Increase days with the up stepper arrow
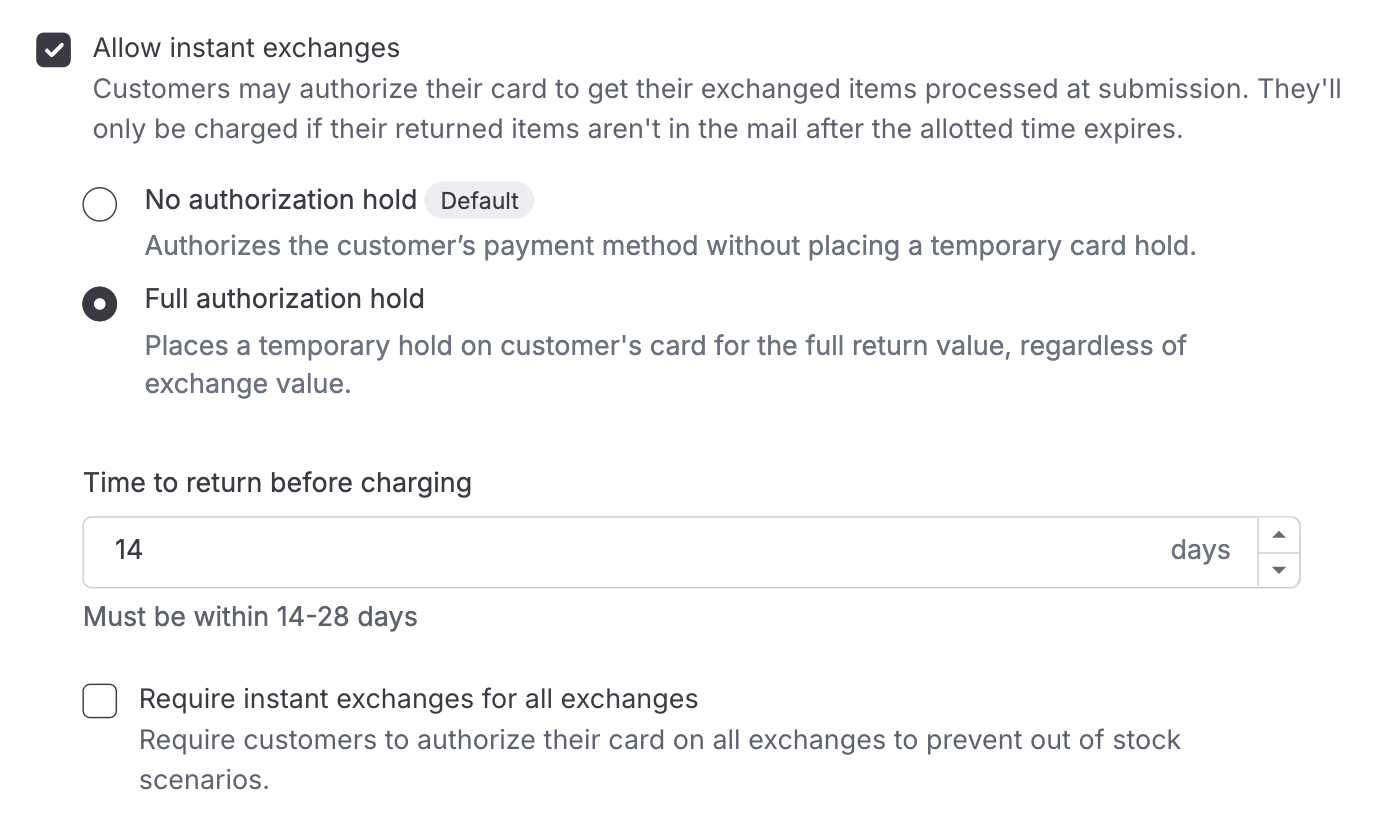This screenshot has height=838, width=1382. tap(1278, 535)
